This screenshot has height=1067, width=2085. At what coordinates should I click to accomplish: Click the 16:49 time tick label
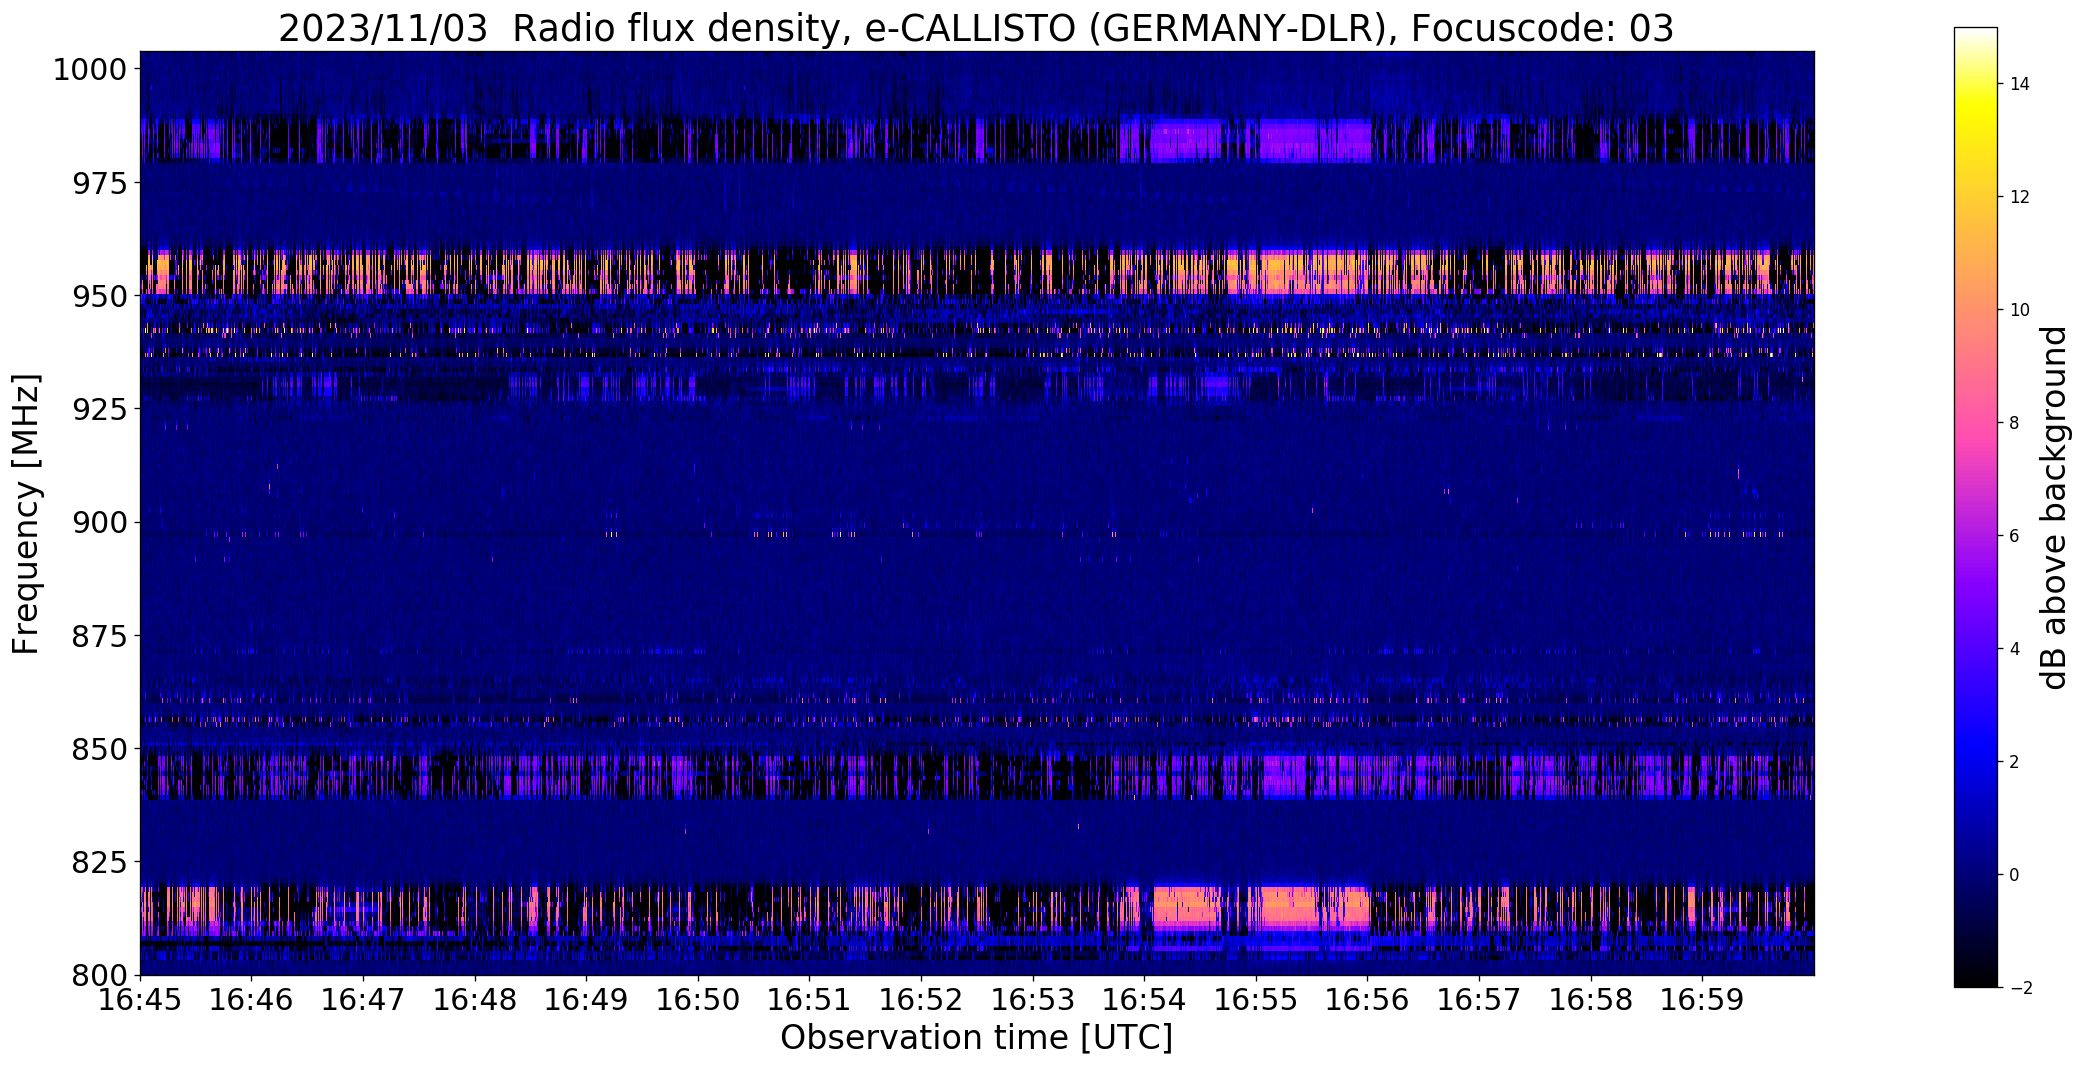[x=587, y=1000]
